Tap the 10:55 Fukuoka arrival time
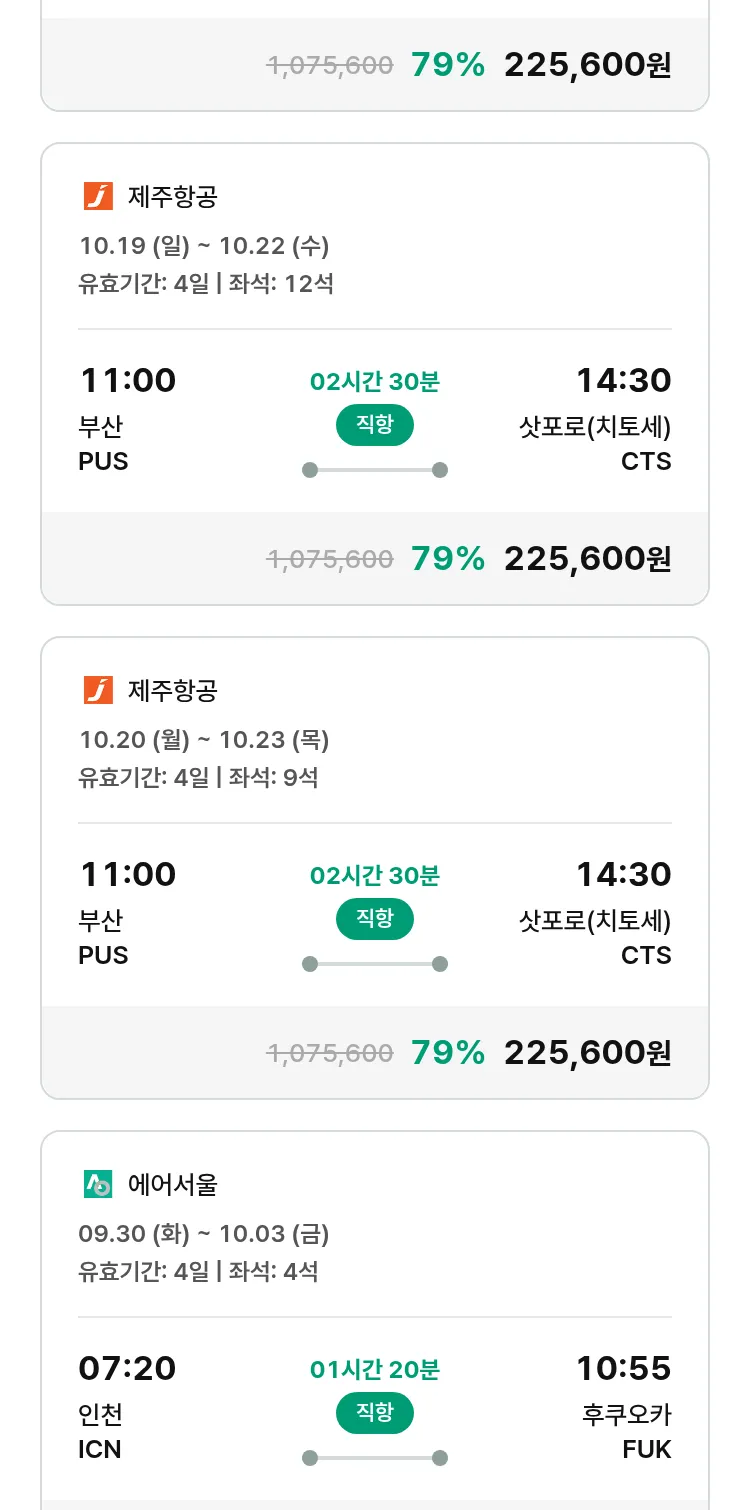 point(623,1368)
